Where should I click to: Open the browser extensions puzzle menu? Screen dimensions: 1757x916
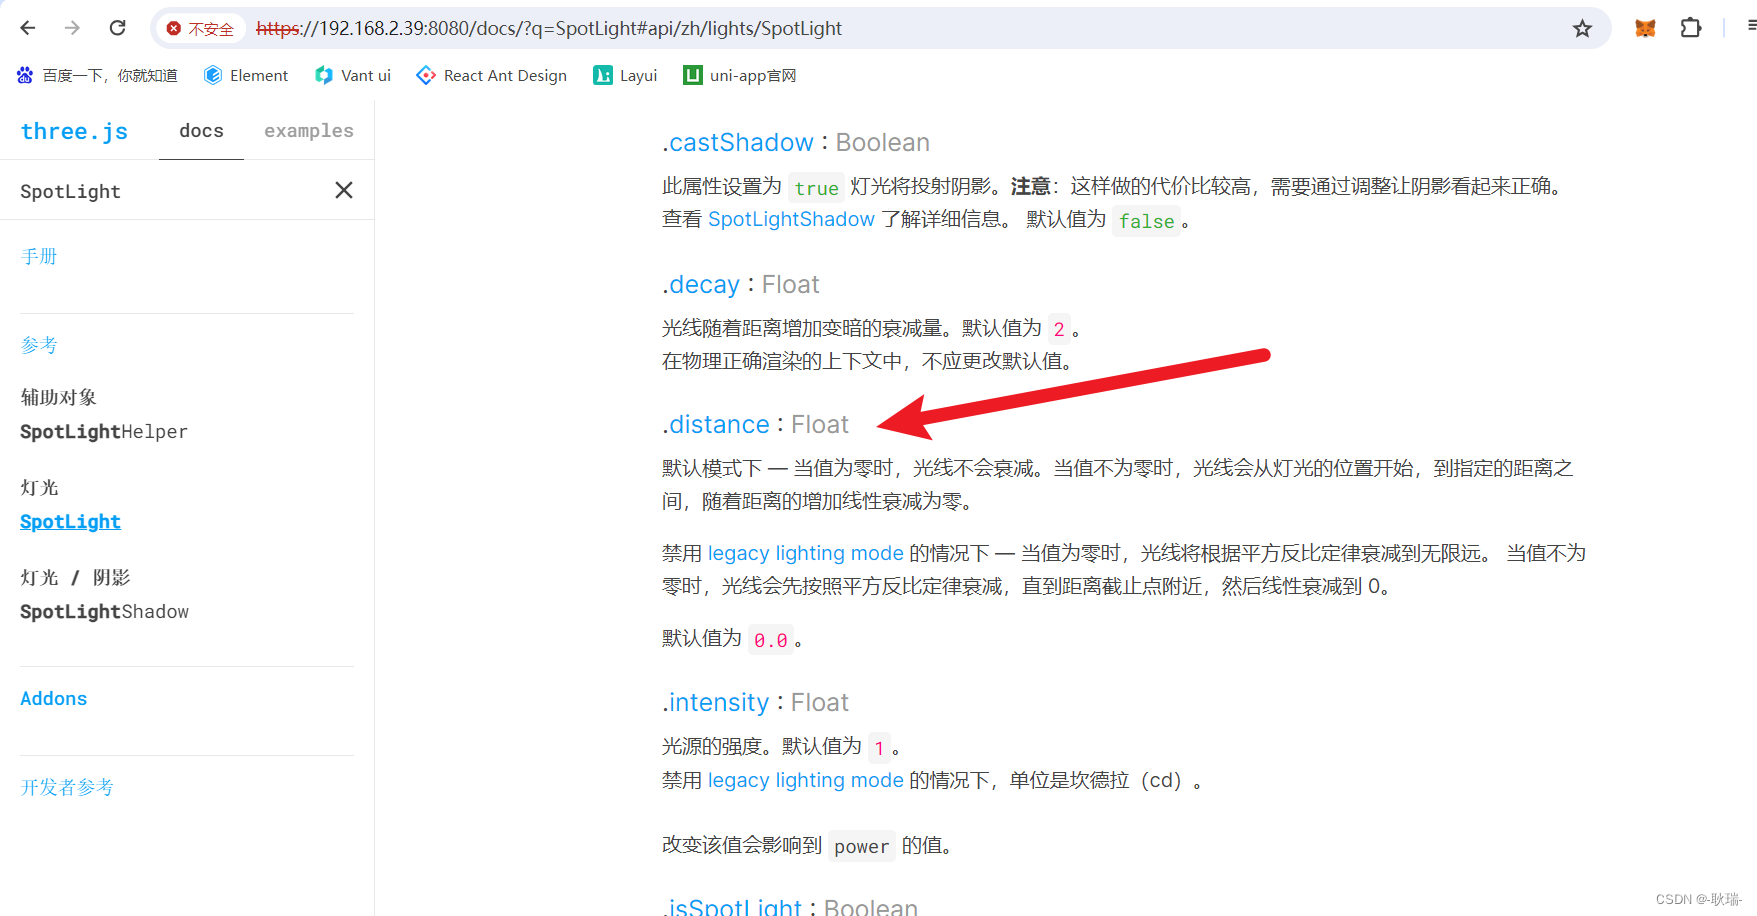(x=1691, y=28)
